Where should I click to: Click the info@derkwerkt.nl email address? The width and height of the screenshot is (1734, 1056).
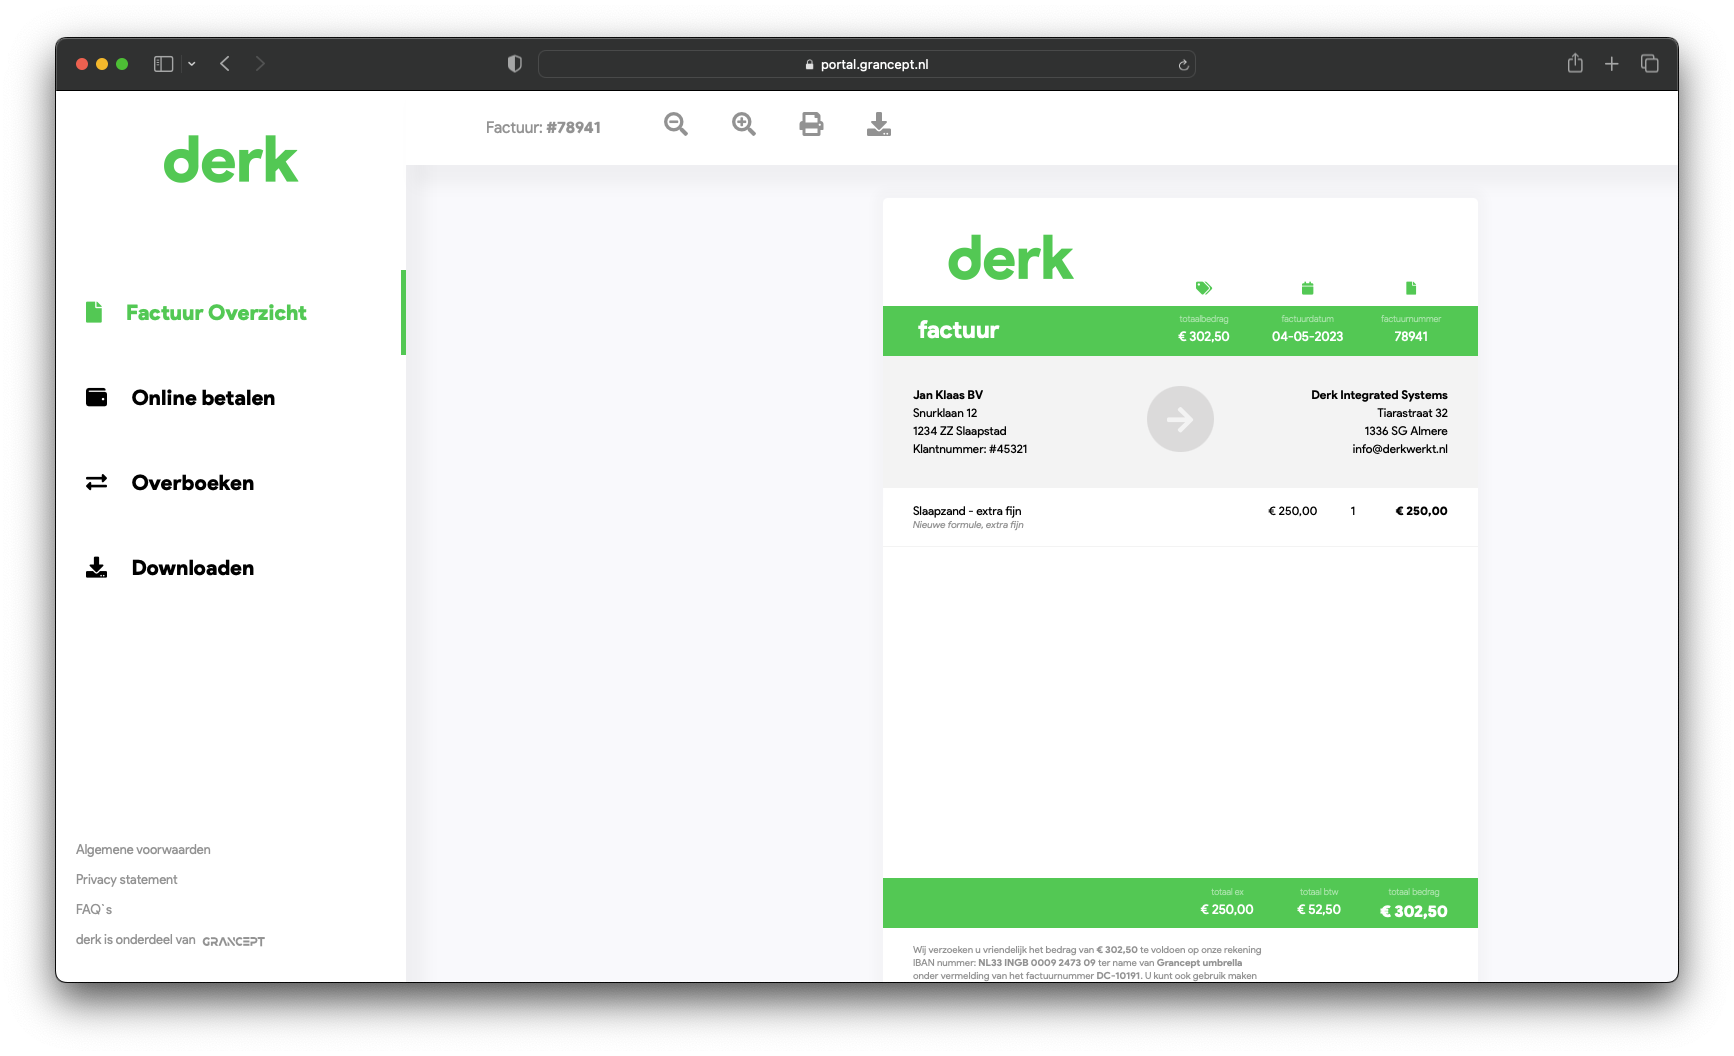1400,449
